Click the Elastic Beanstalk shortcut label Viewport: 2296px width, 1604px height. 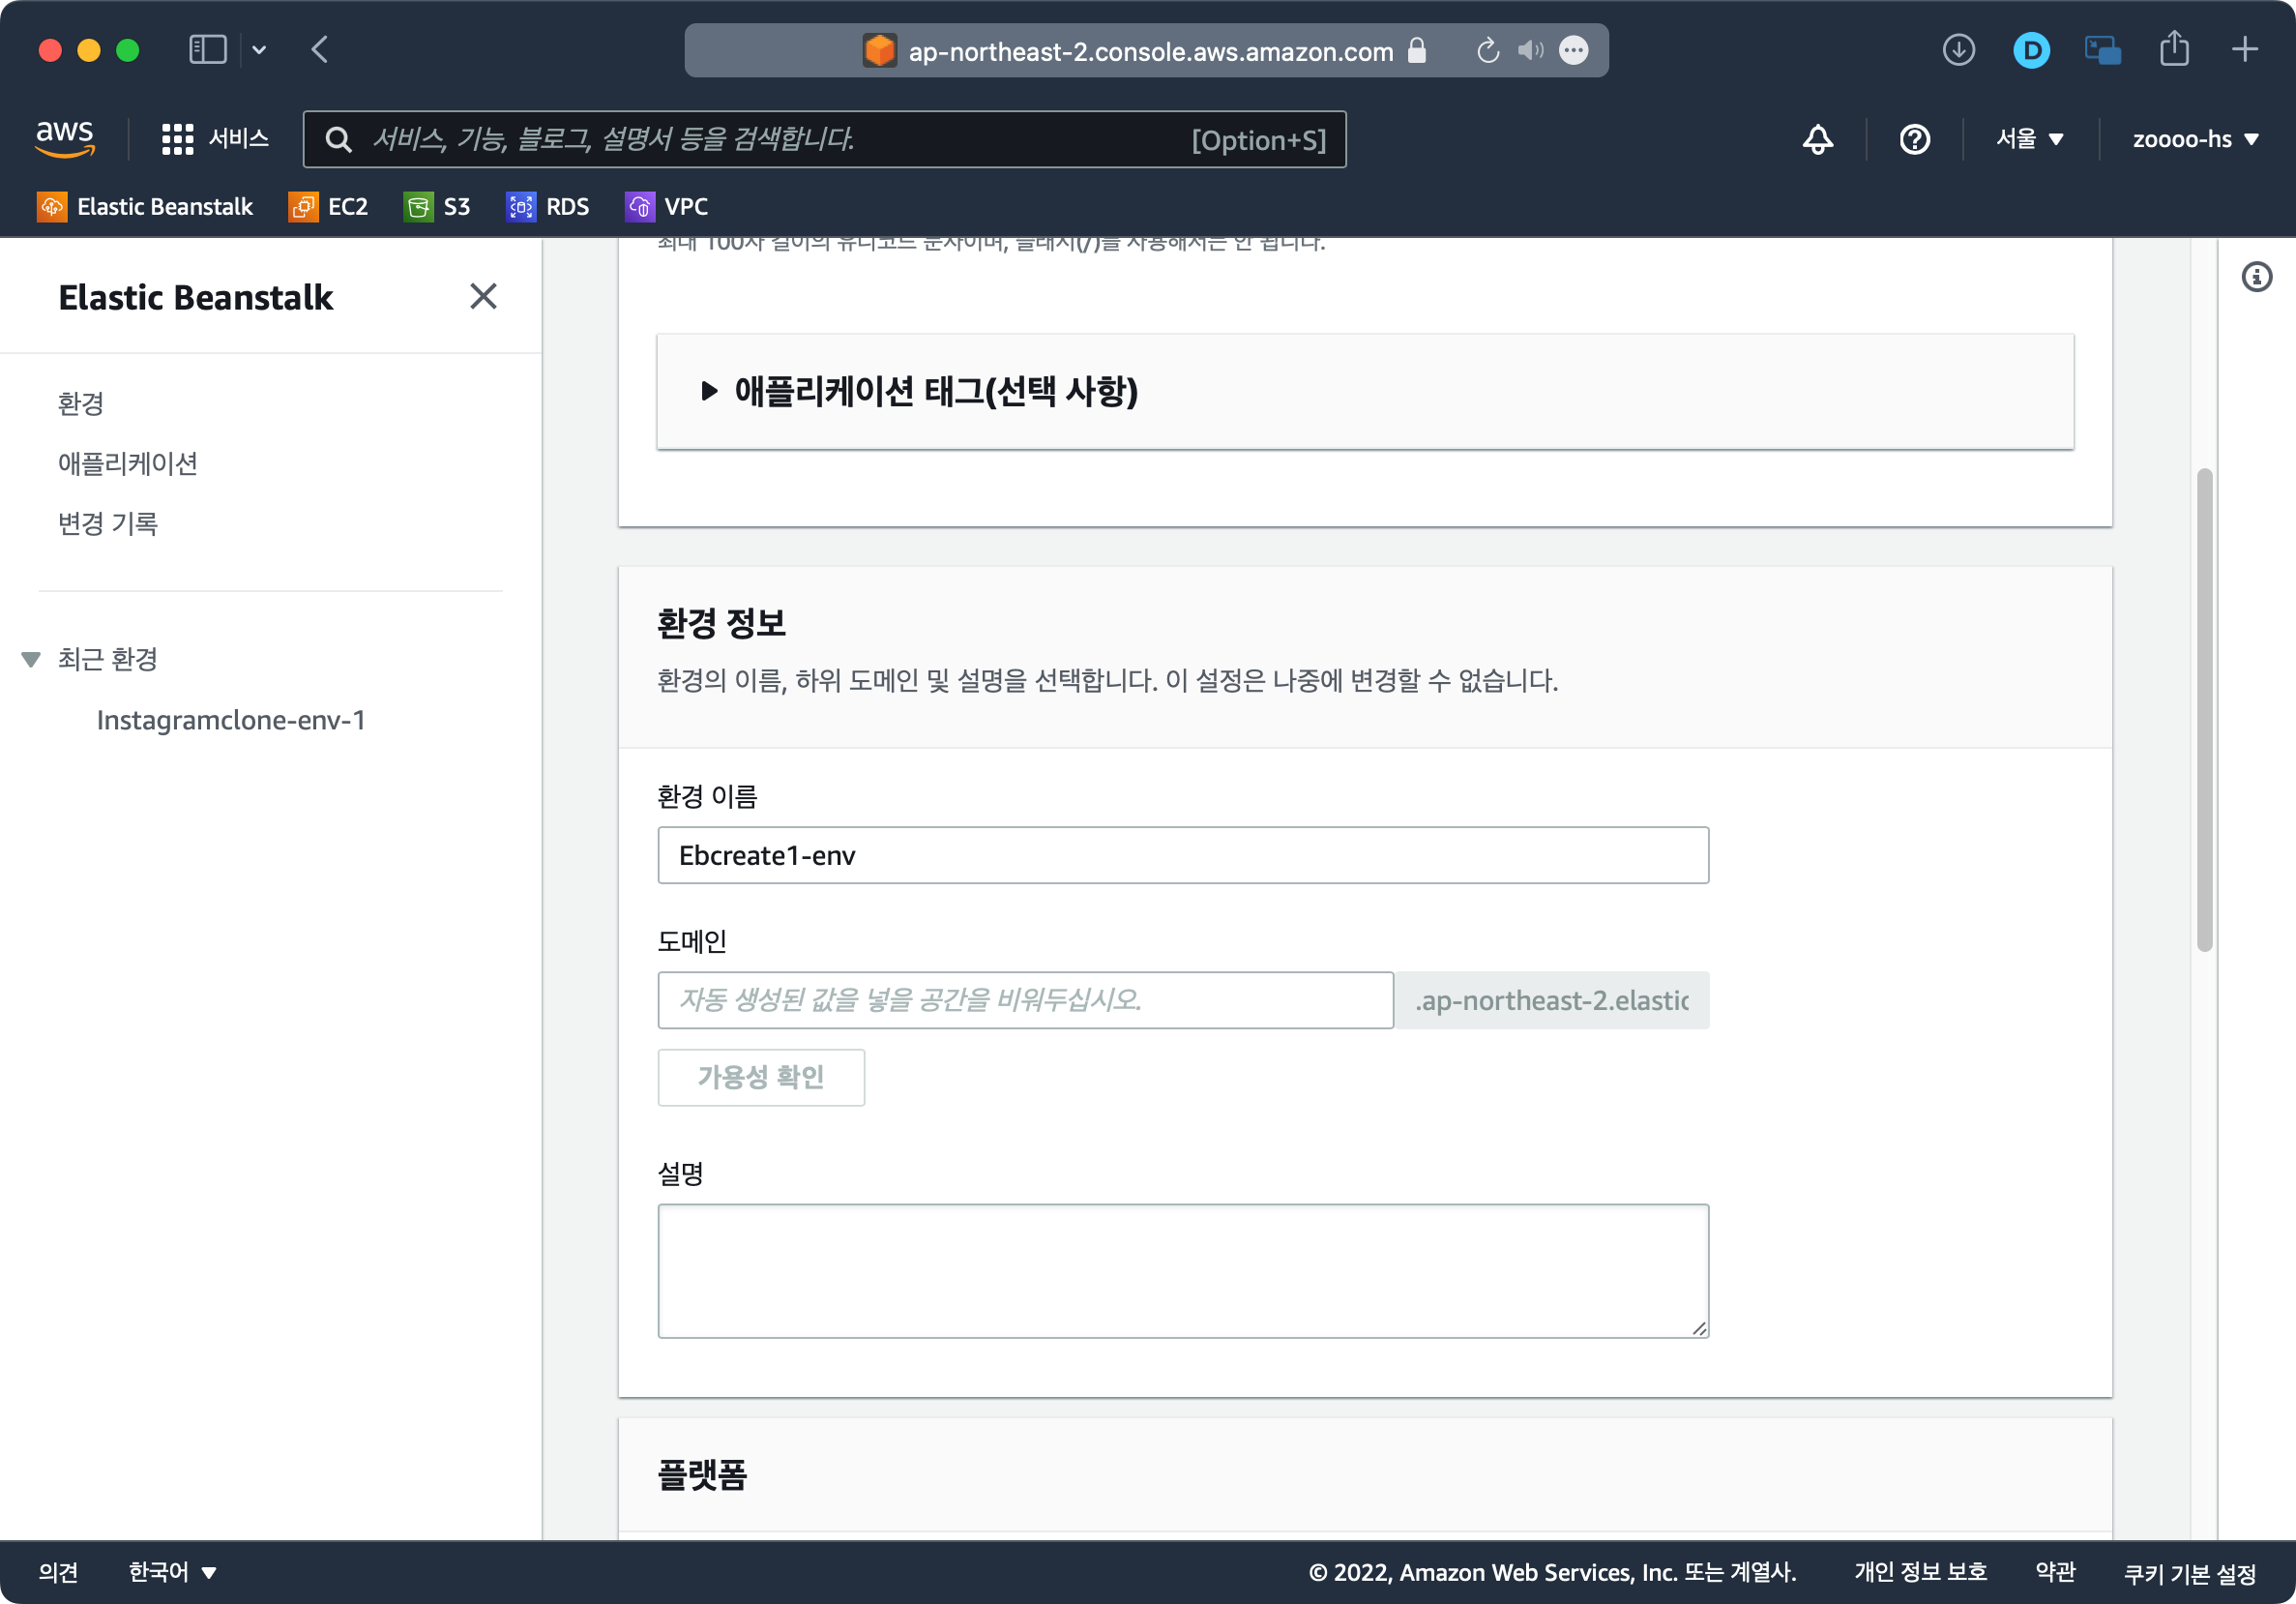click(165, 206)
